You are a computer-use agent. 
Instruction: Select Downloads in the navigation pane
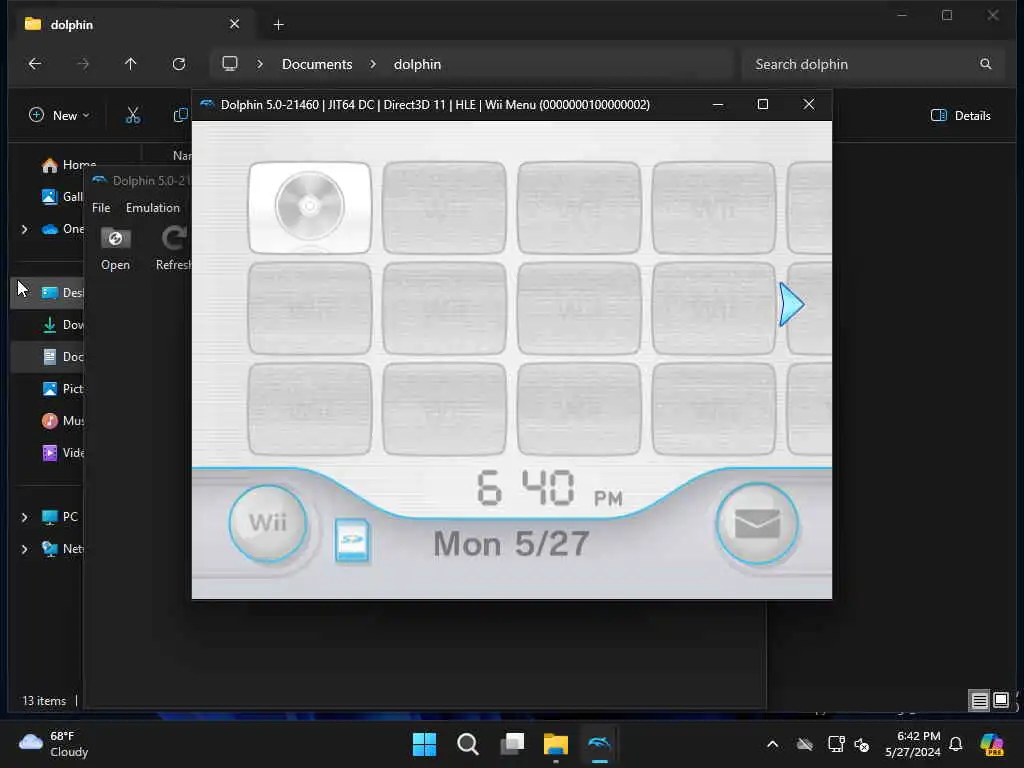[62, 325]
